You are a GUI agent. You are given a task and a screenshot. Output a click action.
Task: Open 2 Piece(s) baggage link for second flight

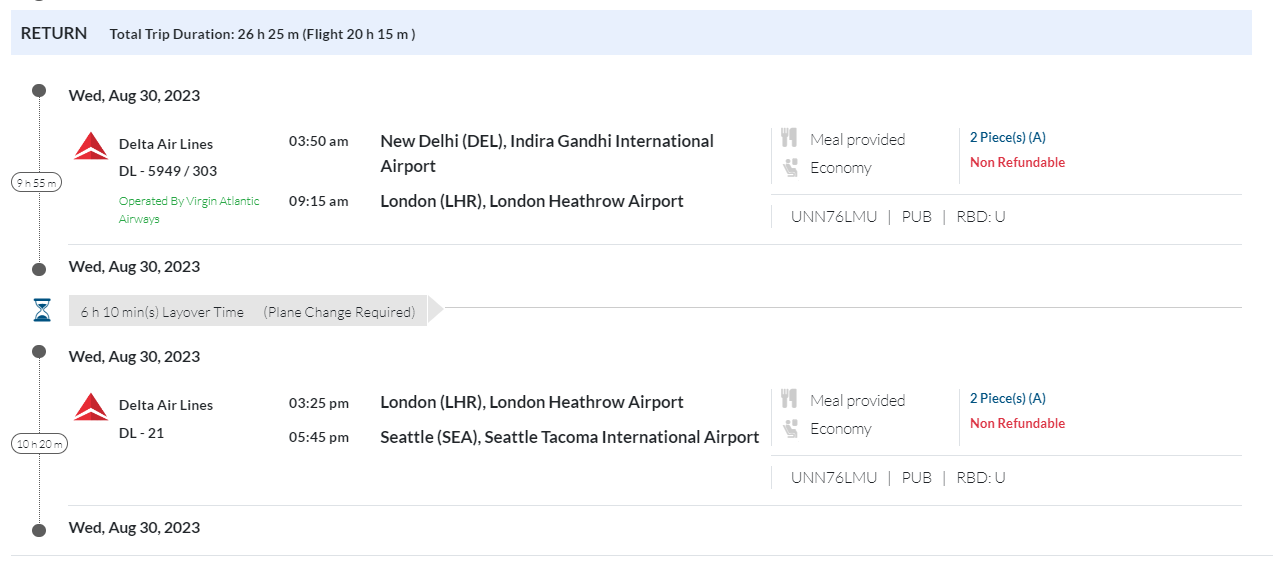(x=1007, y=398)
